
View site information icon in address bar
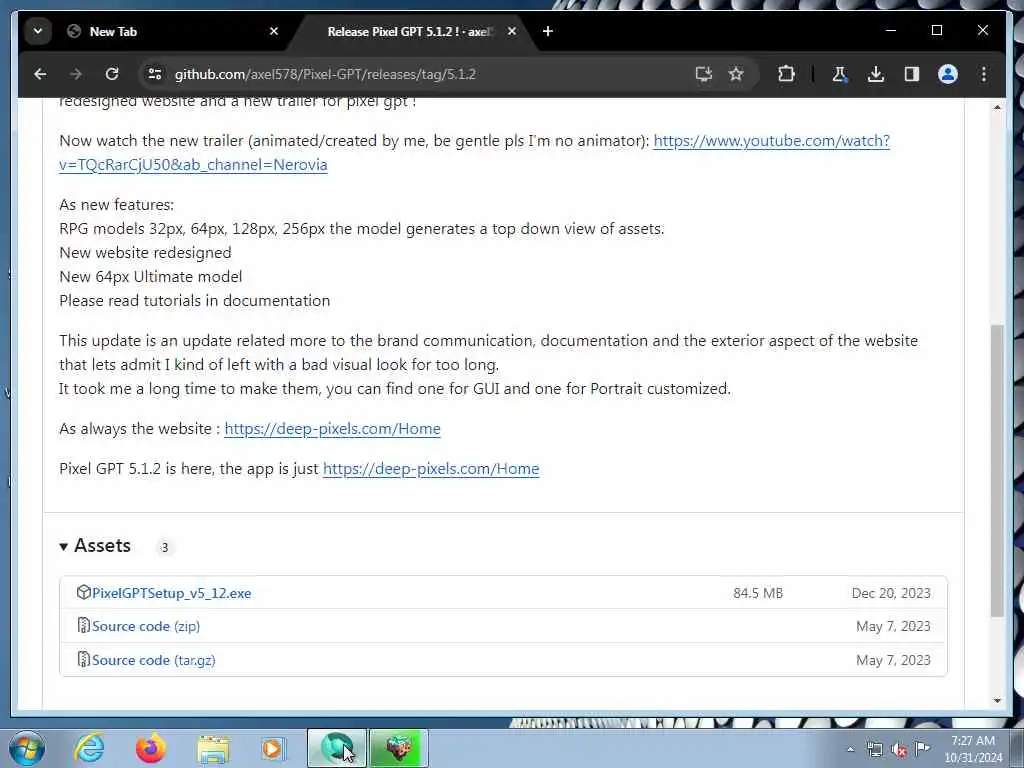(155, 74)
